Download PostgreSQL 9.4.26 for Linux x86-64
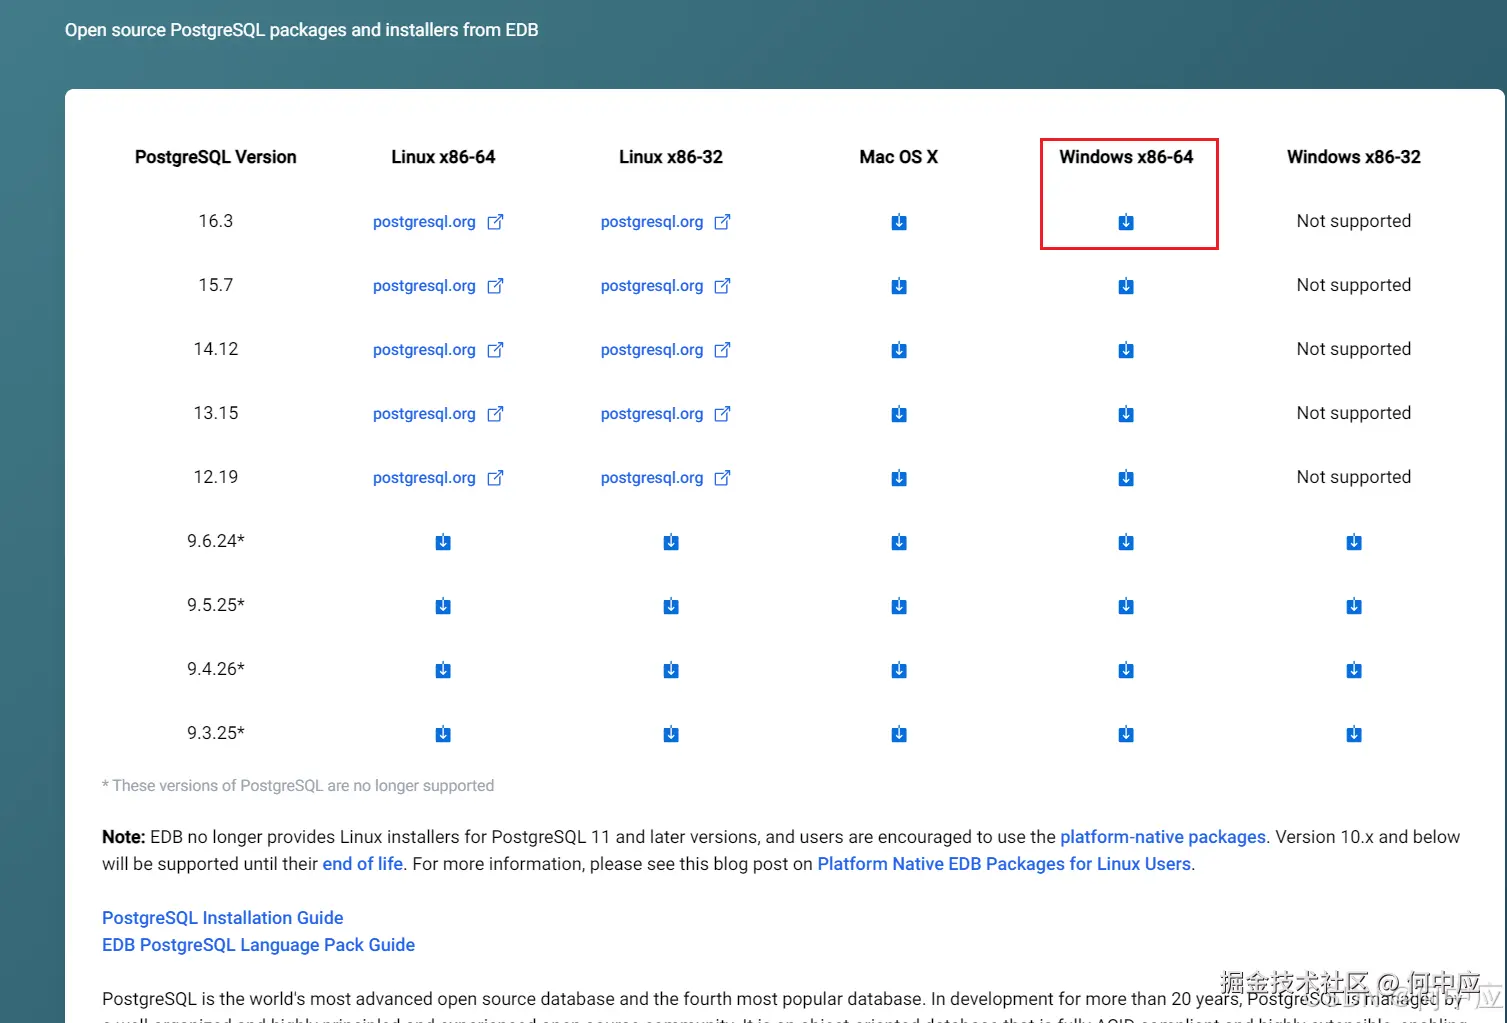The image size is (1507, 1023). coord(443,670)
